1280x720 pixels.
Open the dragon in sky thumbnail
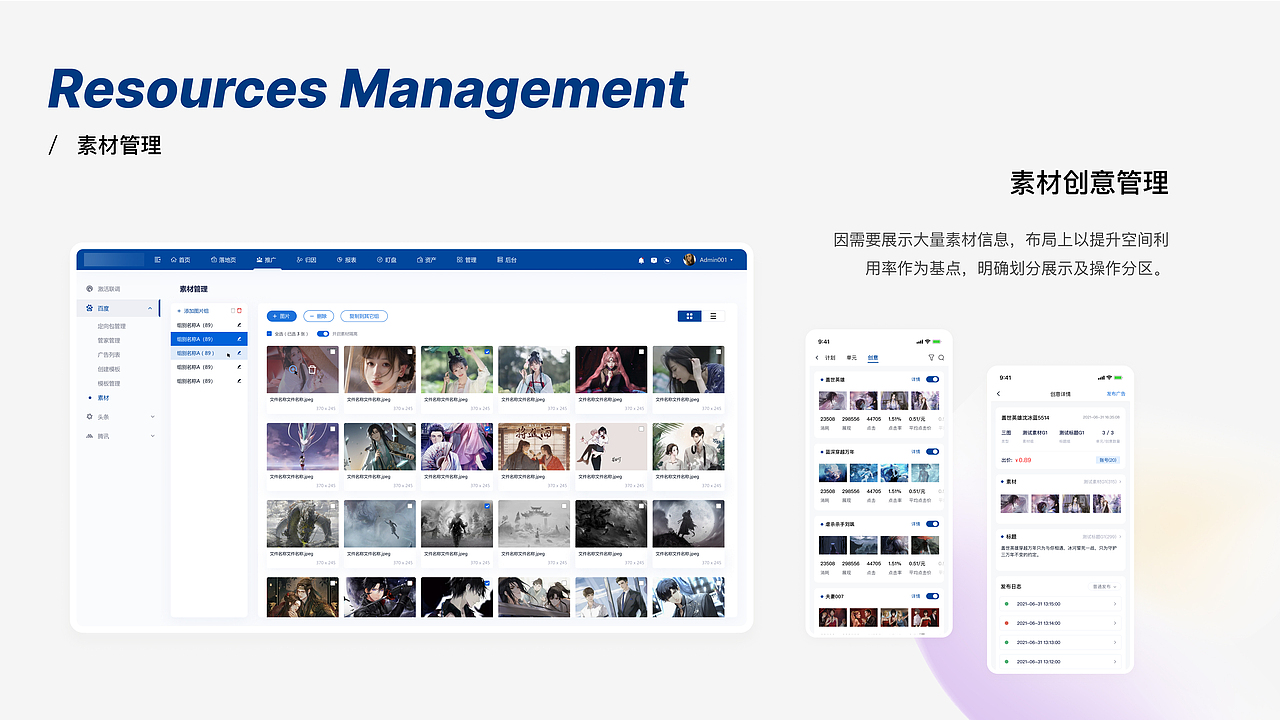[303, 446]
